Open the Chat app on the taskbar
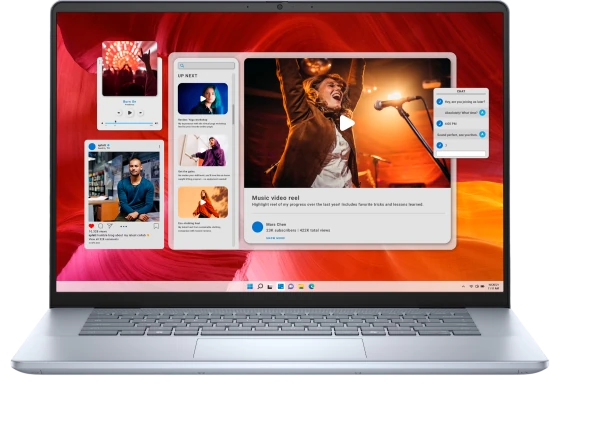Image resolution: width=600 pixels, height=421 pixels. (291, 286)
